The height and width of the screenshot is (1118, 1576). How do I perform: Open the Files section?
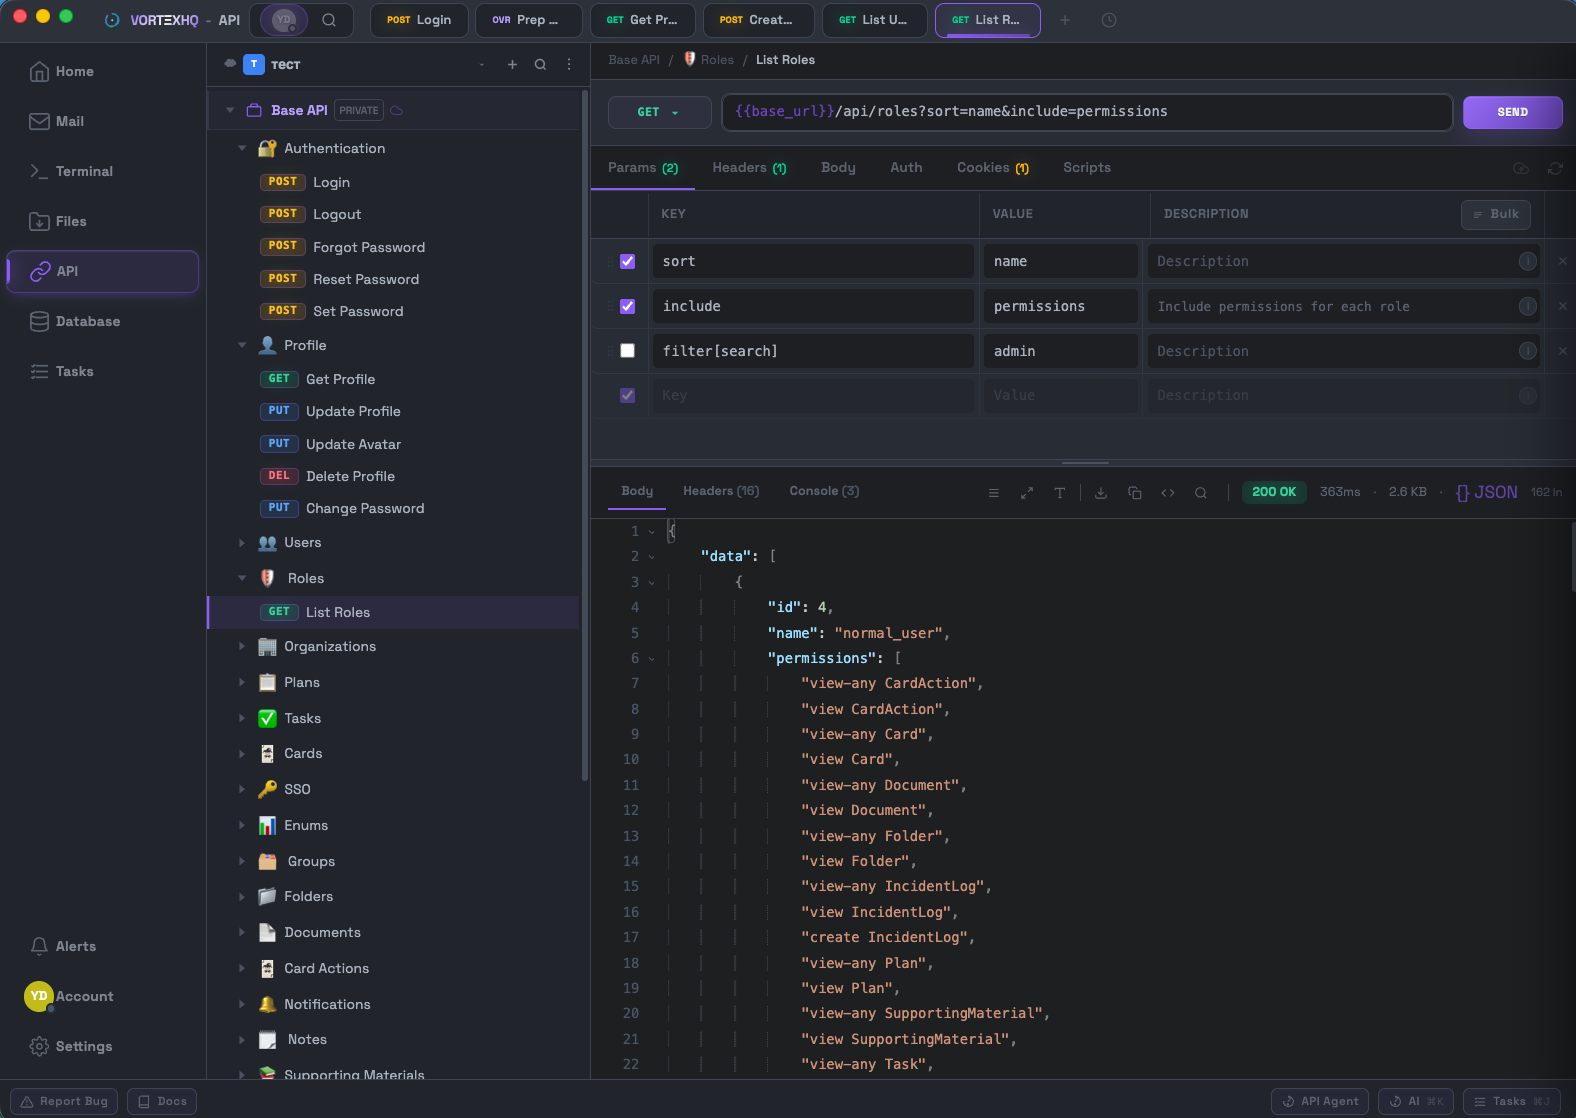click(x=57, y=221)
